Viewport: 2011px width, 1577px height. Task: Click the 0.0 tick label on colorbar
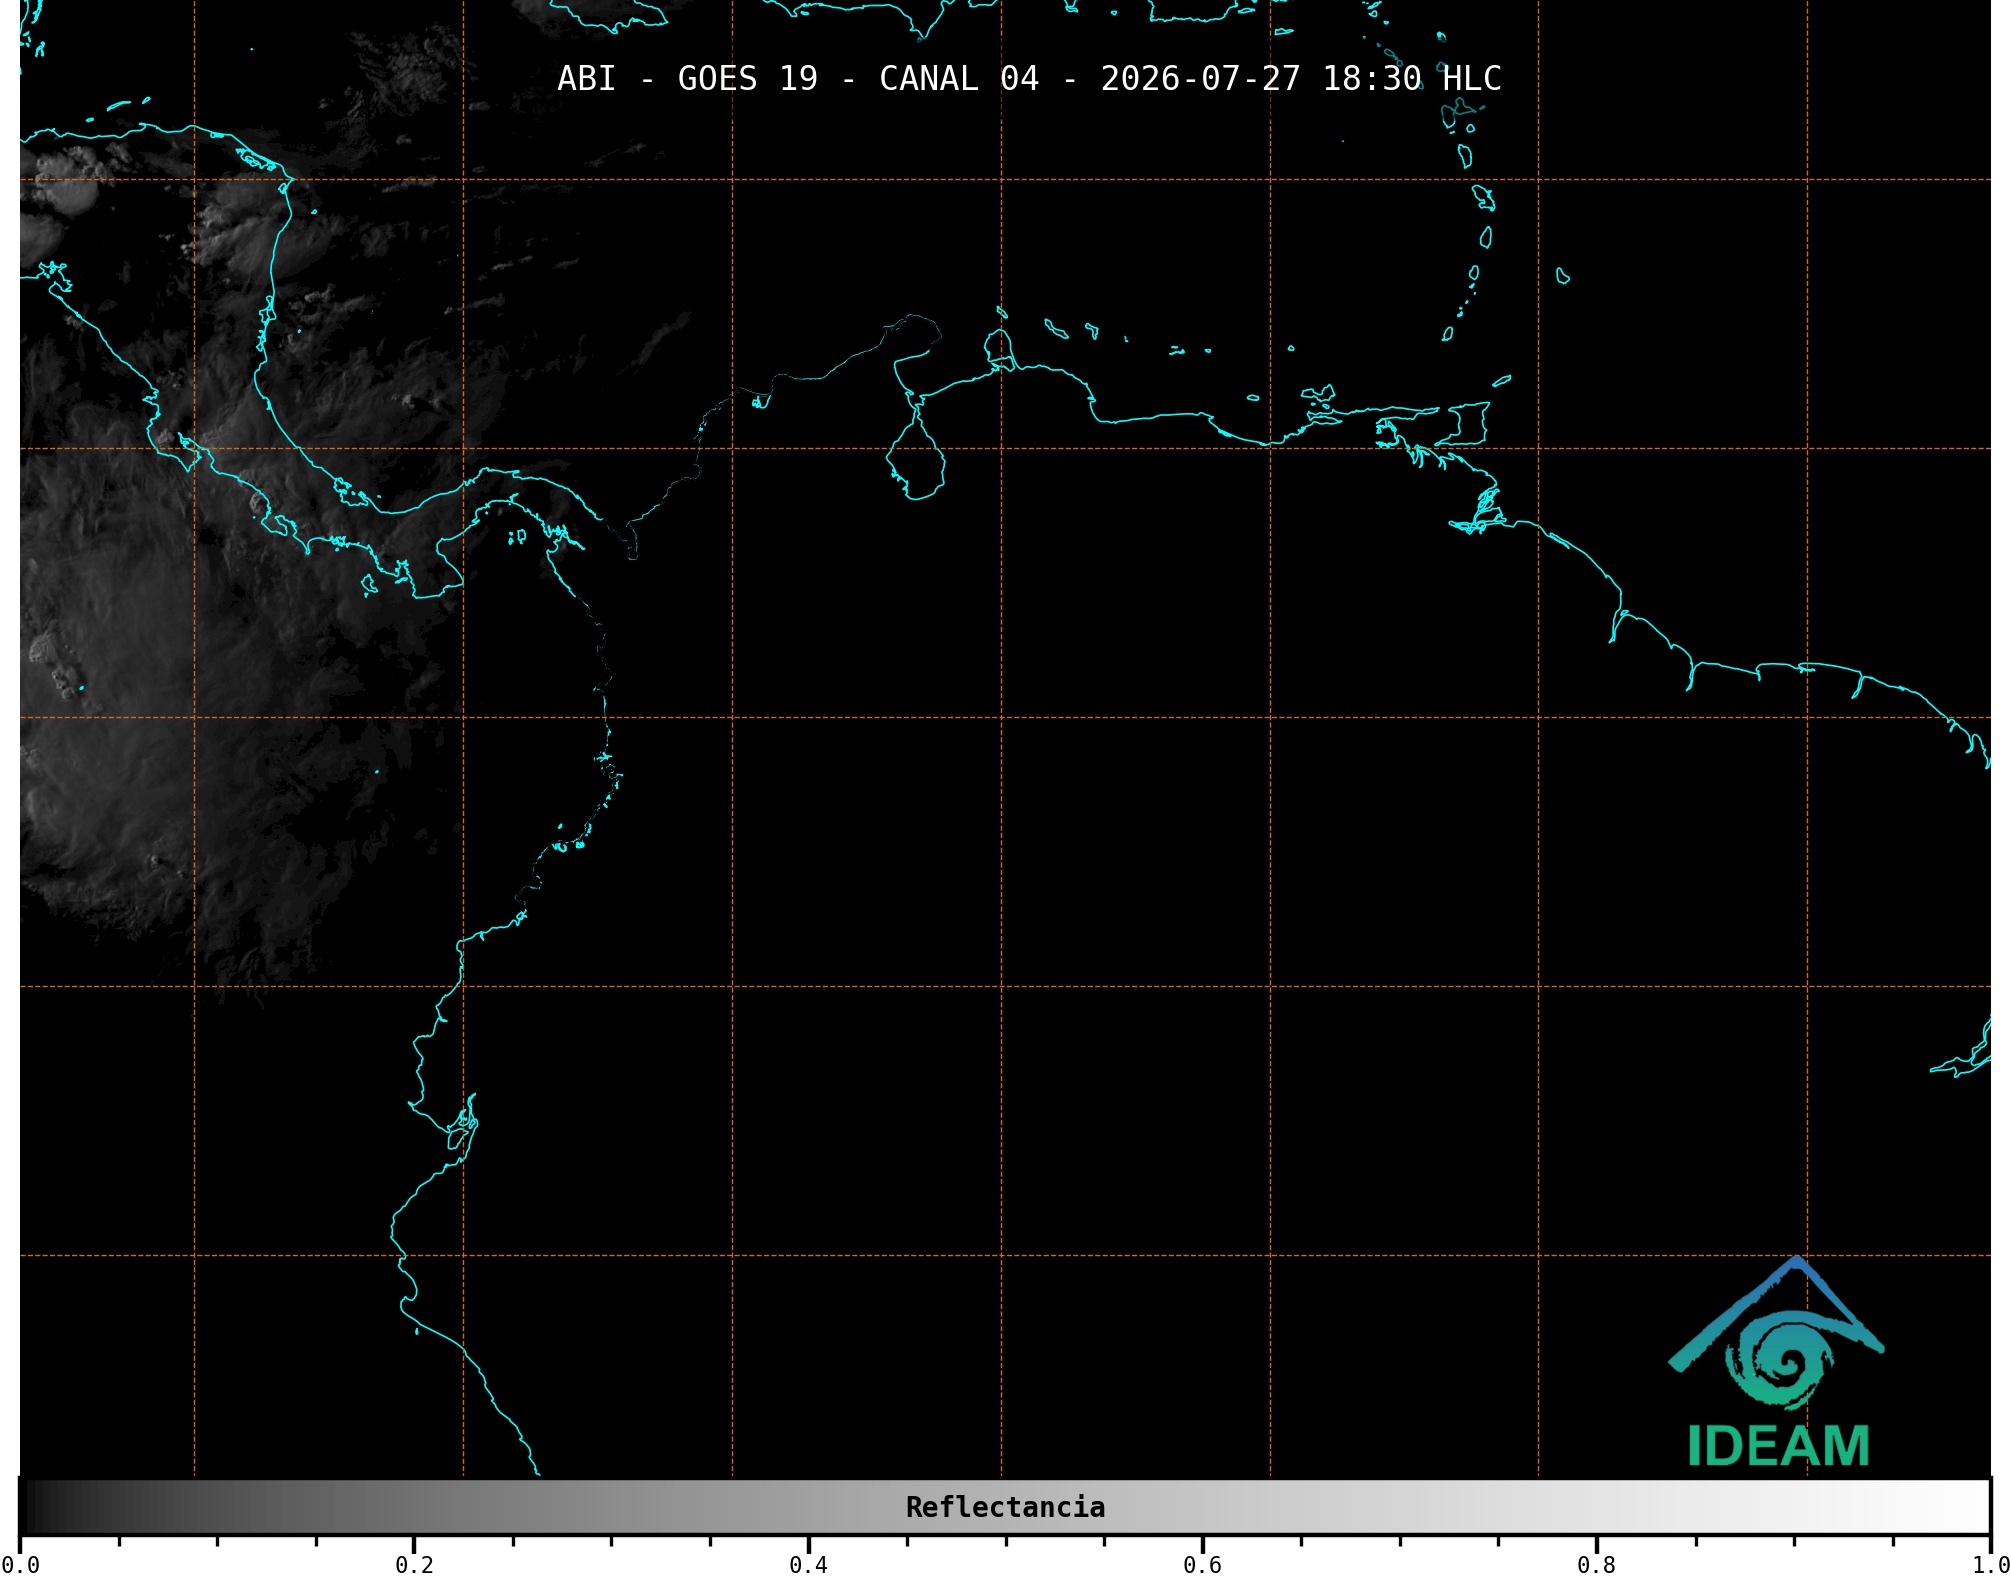[20, 1564]
